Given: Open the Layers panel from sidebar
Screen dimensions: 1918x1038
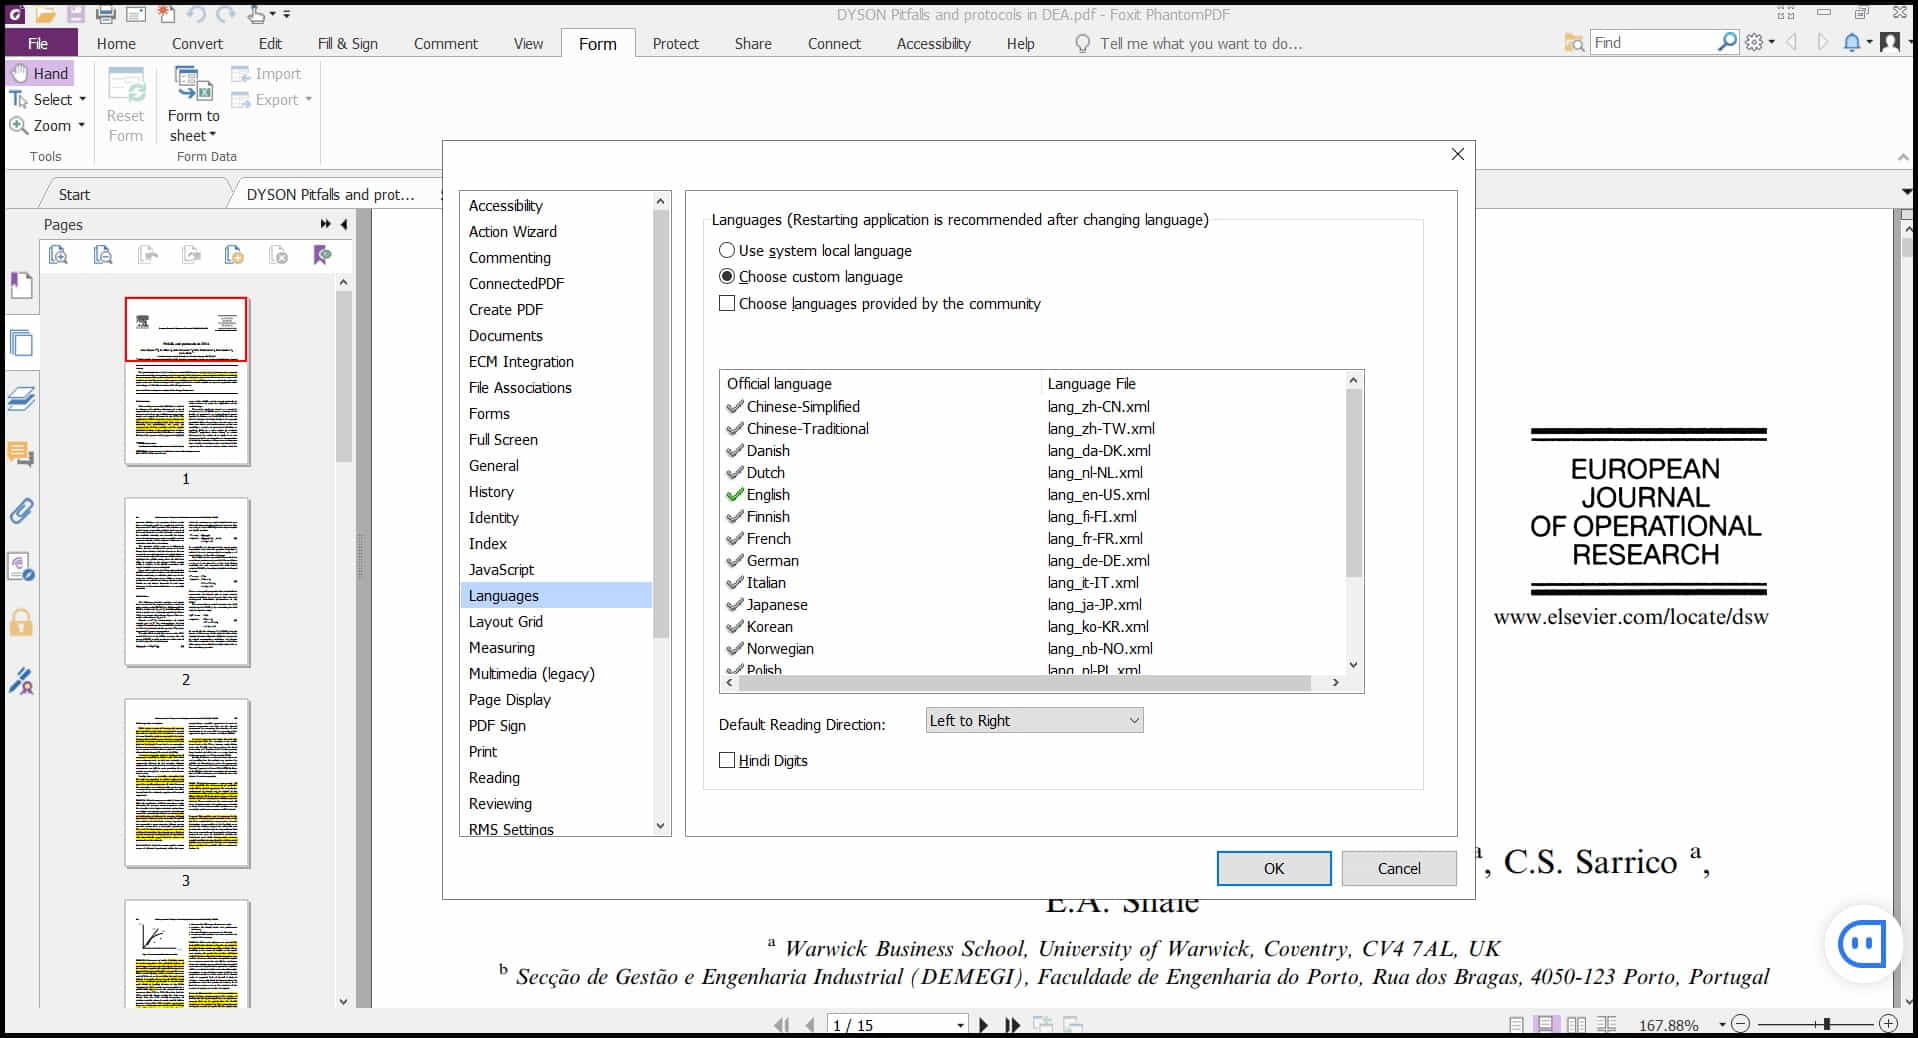Looking at the screenshot, I should click(21, 399).
